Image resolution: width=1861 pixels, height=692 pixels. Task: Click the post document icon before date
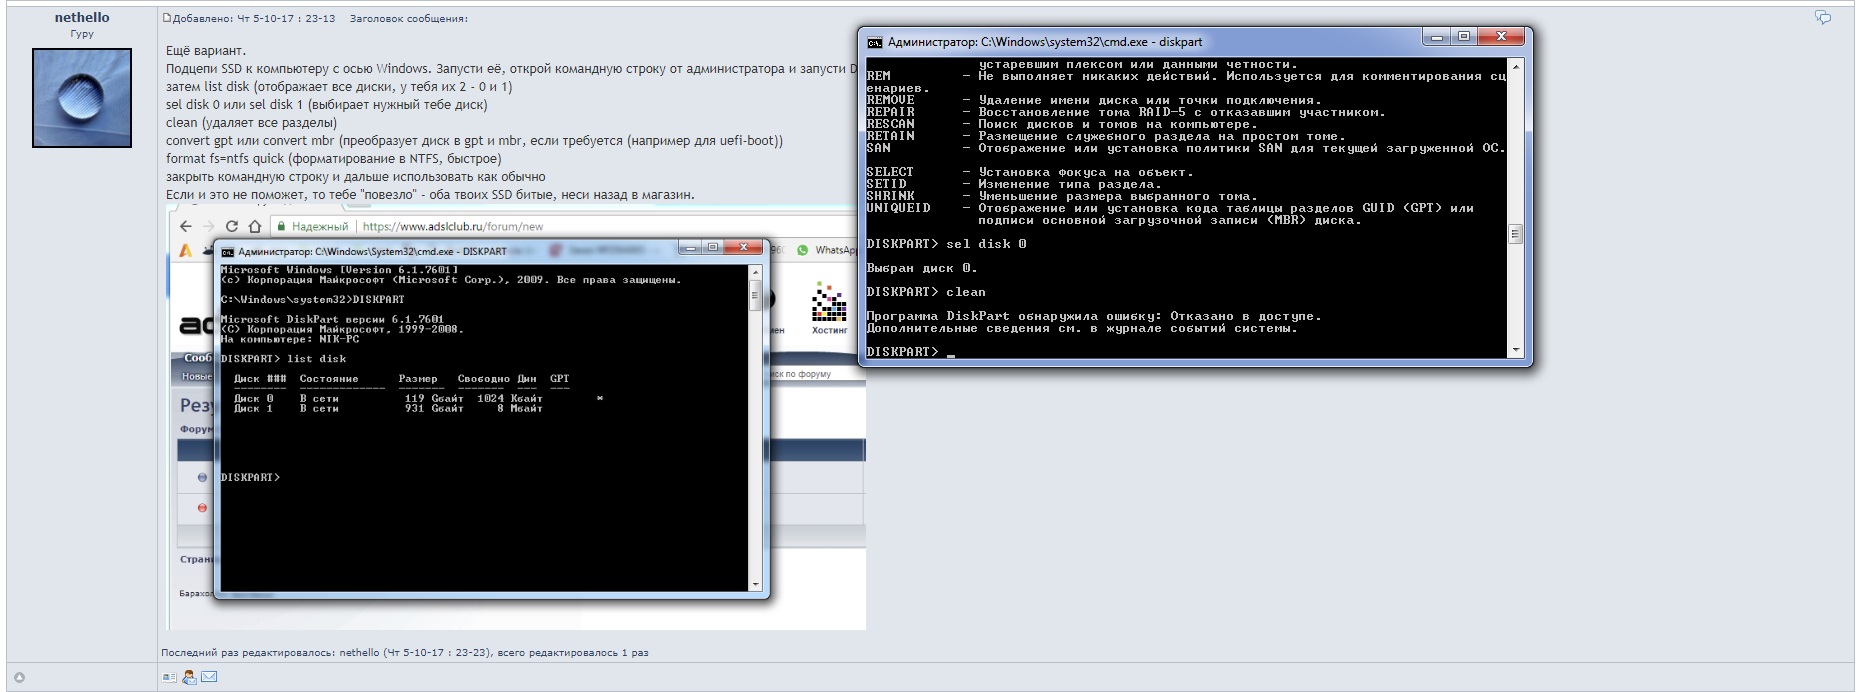pyautogui.click(x=167, y=18)
